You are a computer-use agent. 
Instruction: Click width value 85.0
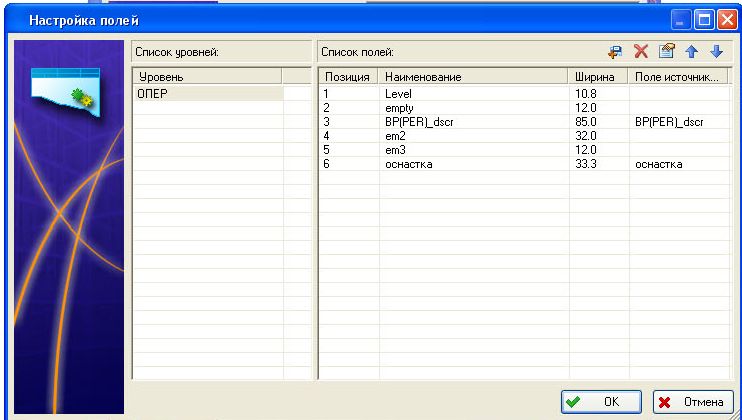(586, 122)
